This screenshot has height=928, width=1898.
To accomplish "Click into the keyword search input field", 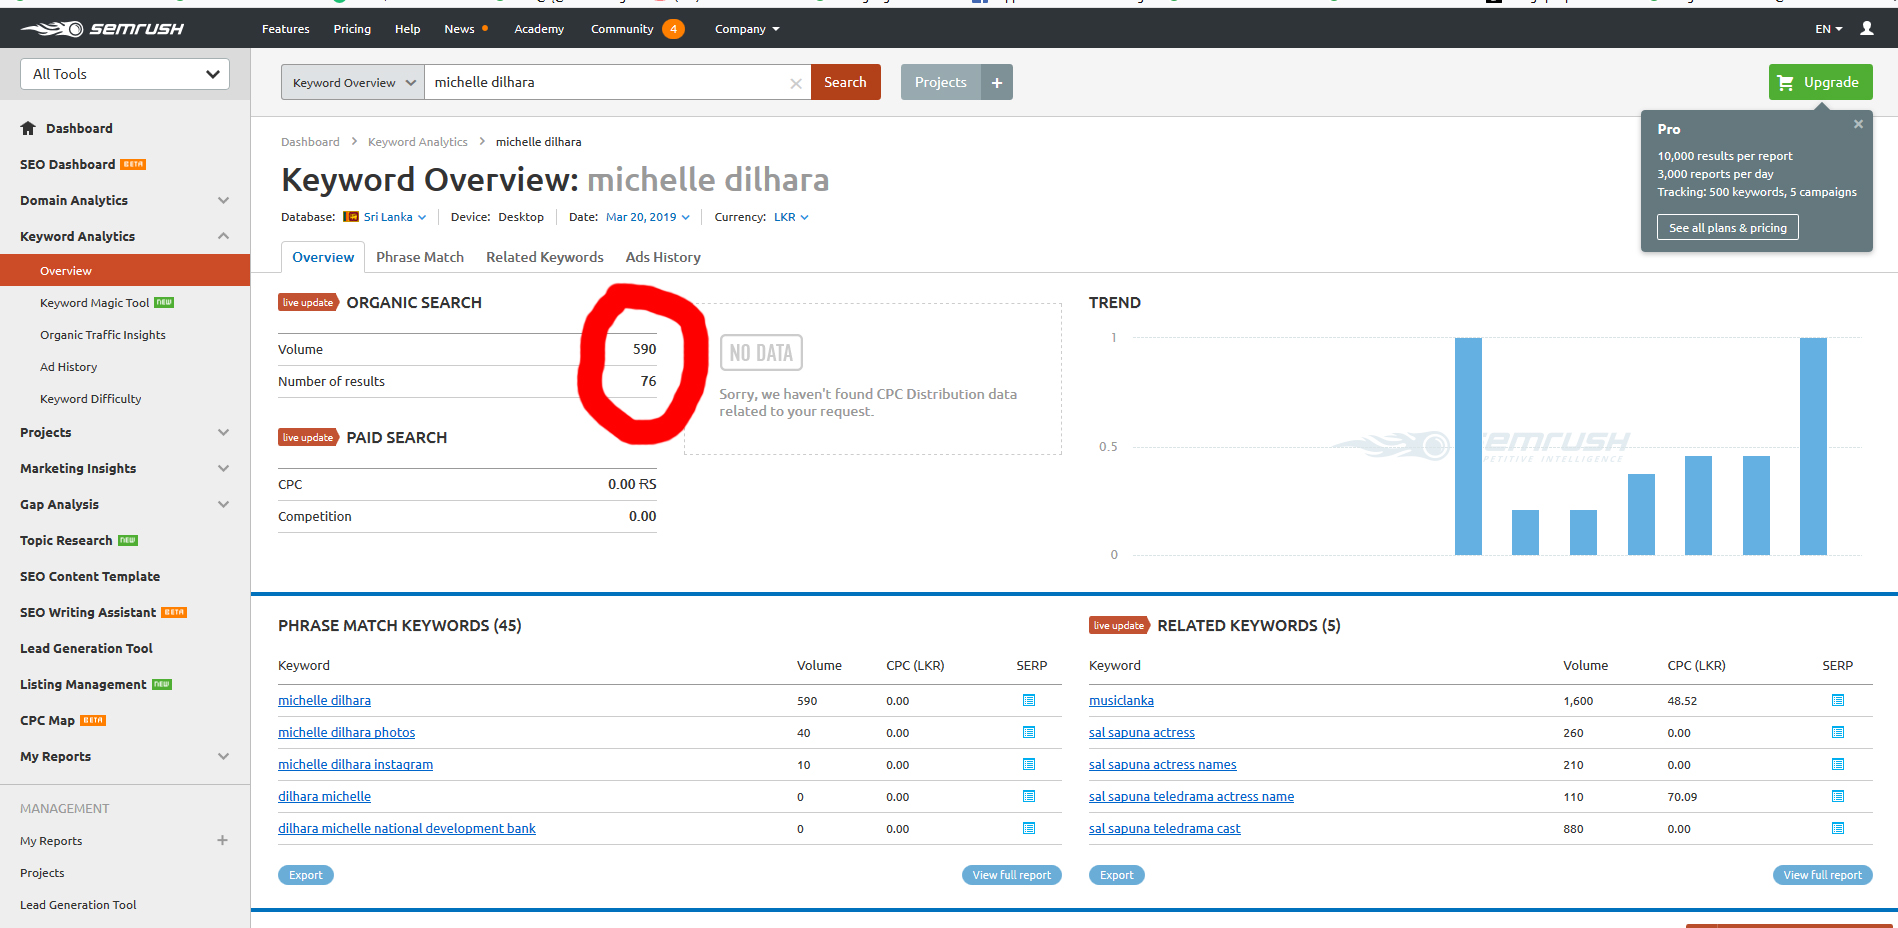I will (605, 83).
